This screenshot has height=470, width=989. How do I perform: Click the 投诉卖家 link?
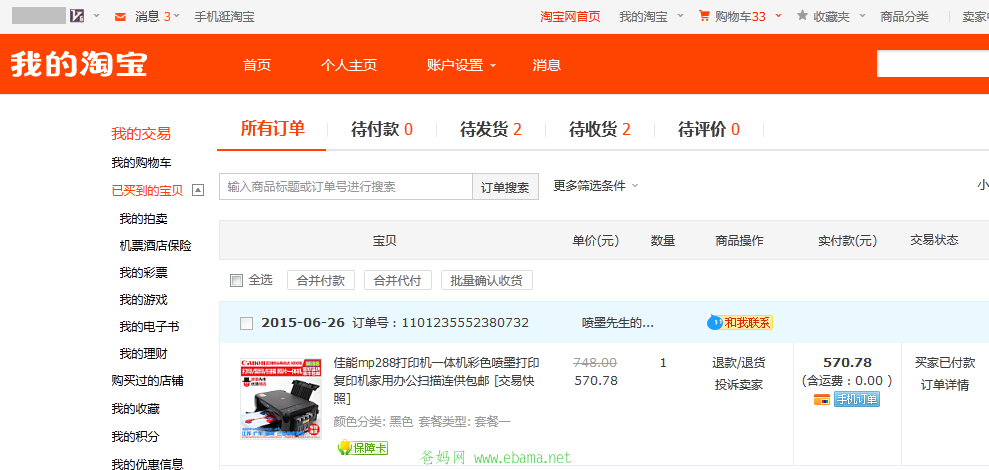pyautogui.click(x=739, y=384)
